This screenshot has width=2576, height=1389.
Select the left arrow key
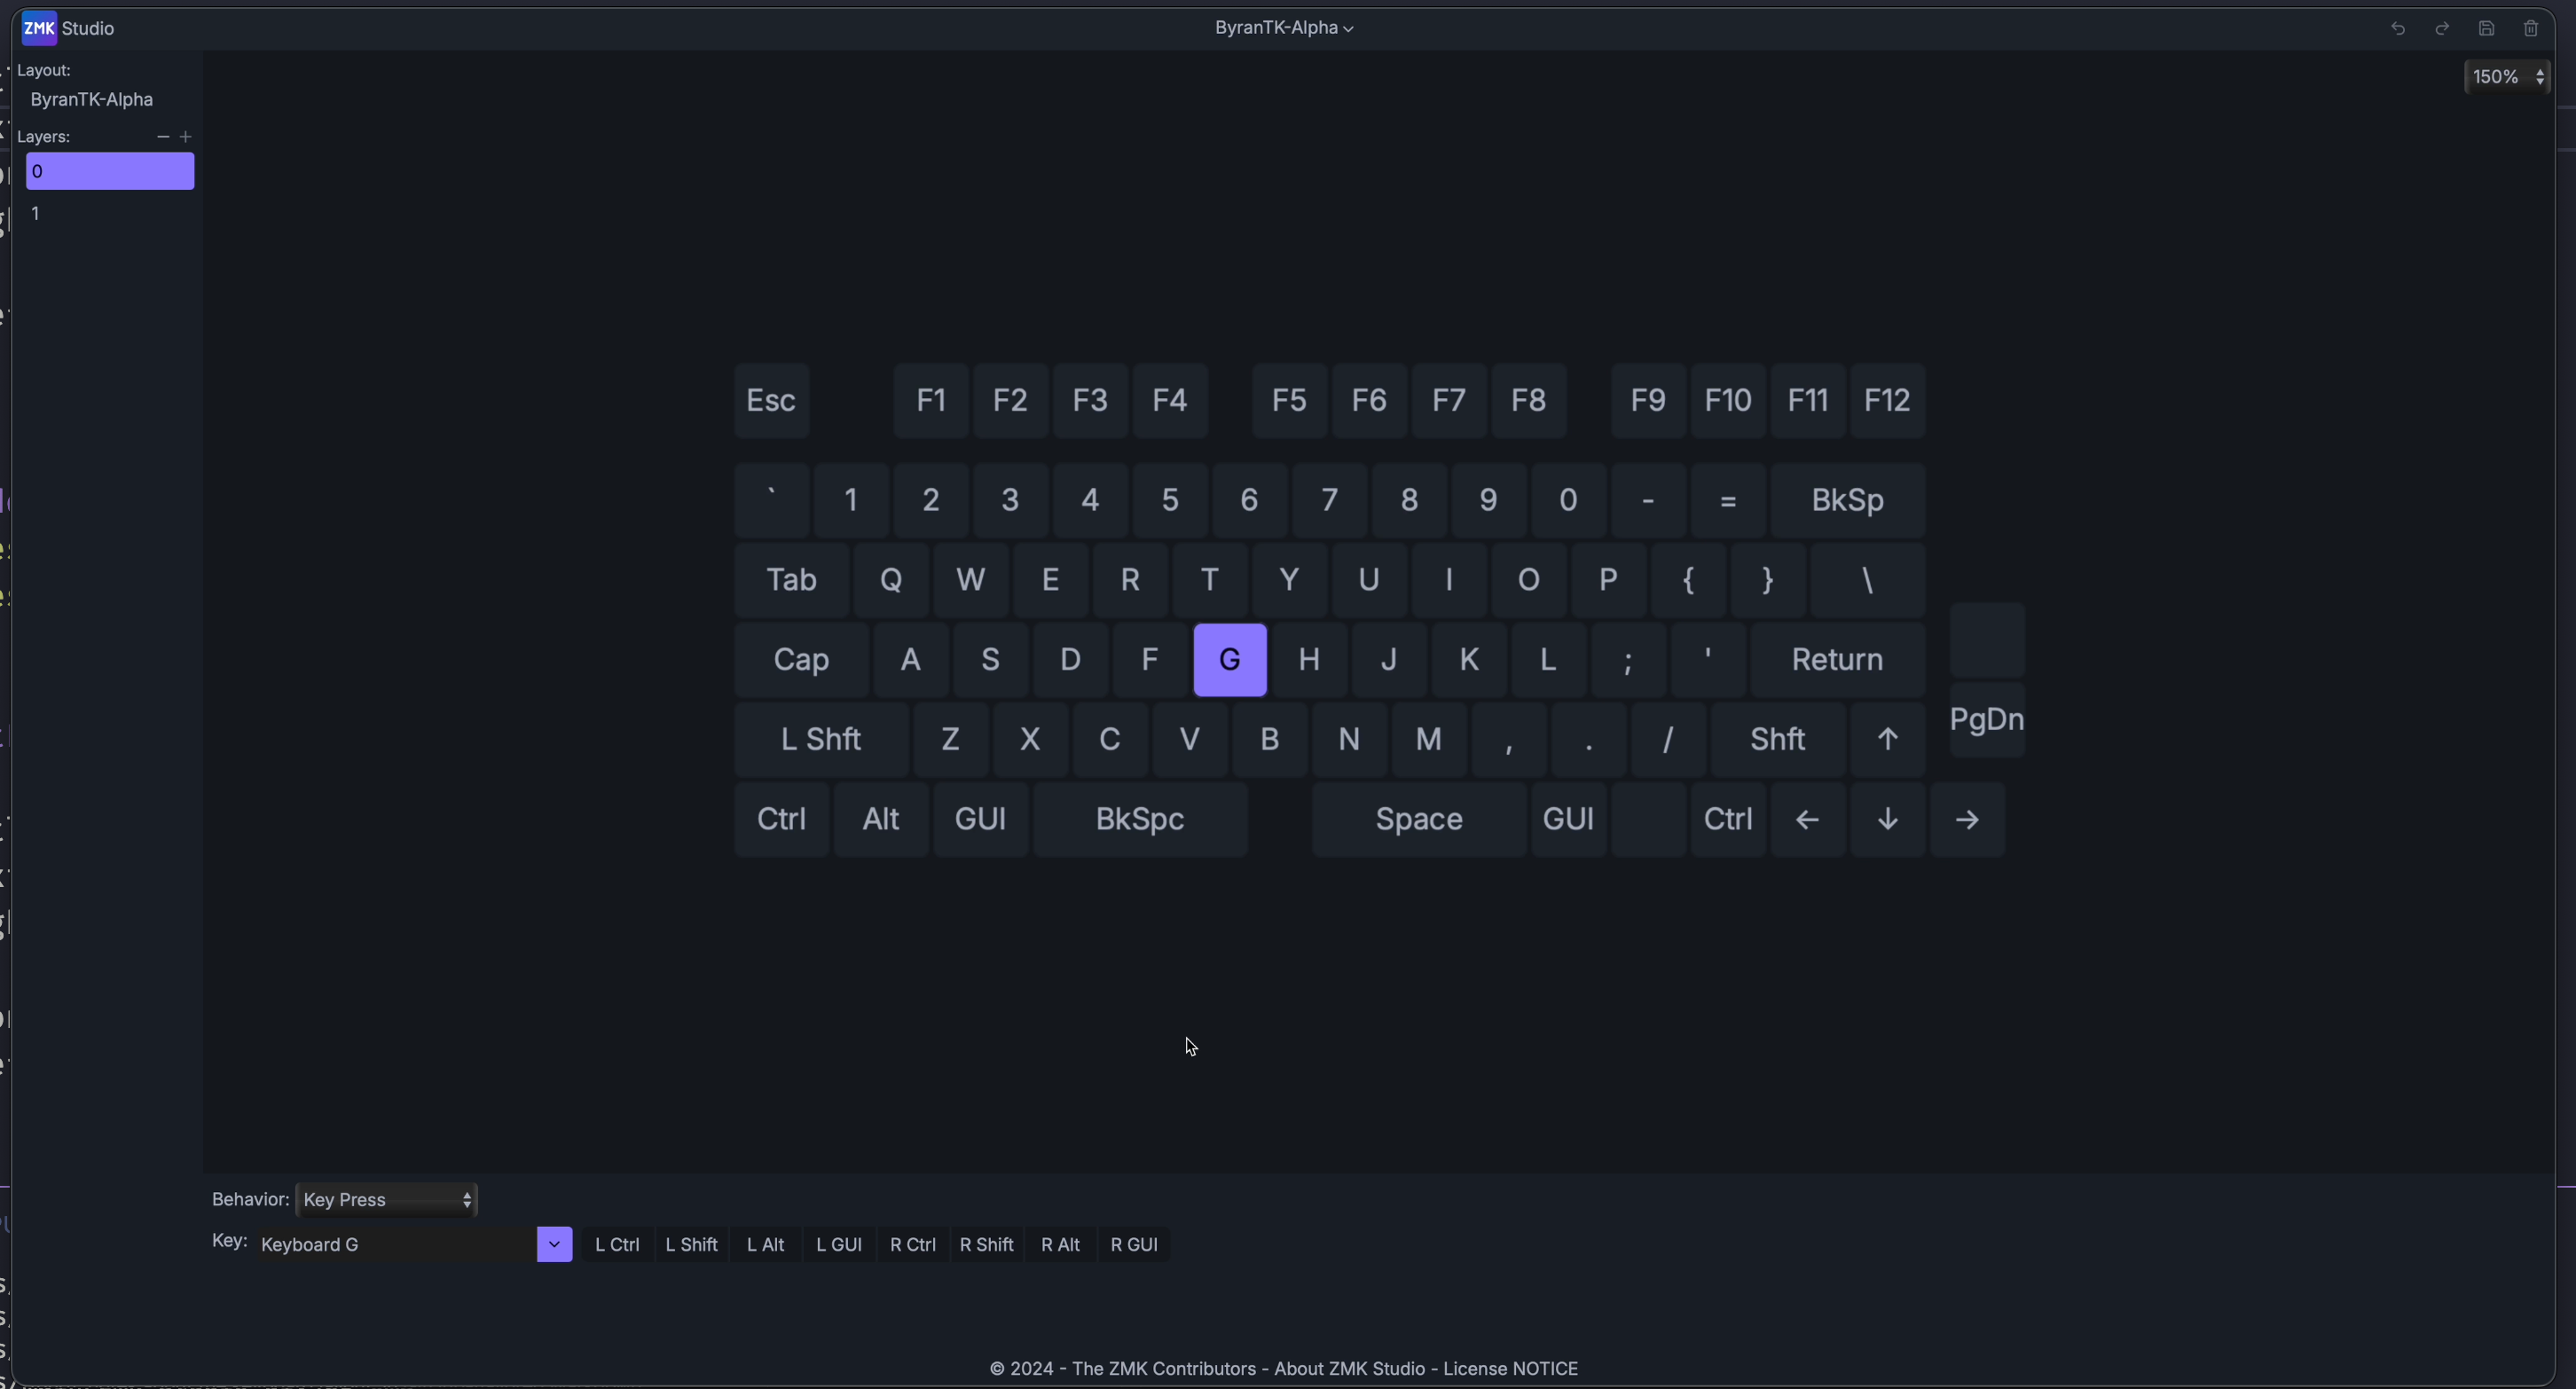(1808, 820)
